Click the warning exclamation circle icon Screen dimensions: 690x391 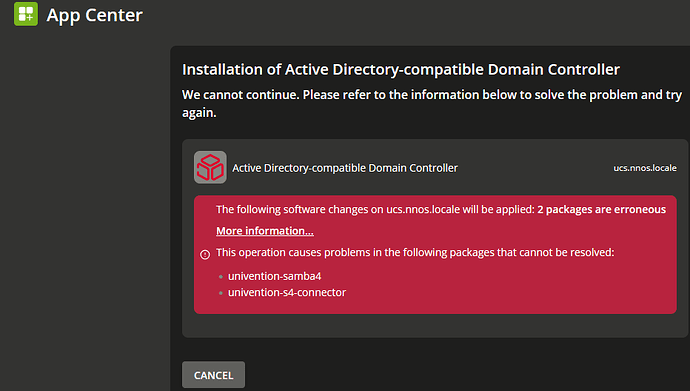pyautogui.click(x=205, y=254)
